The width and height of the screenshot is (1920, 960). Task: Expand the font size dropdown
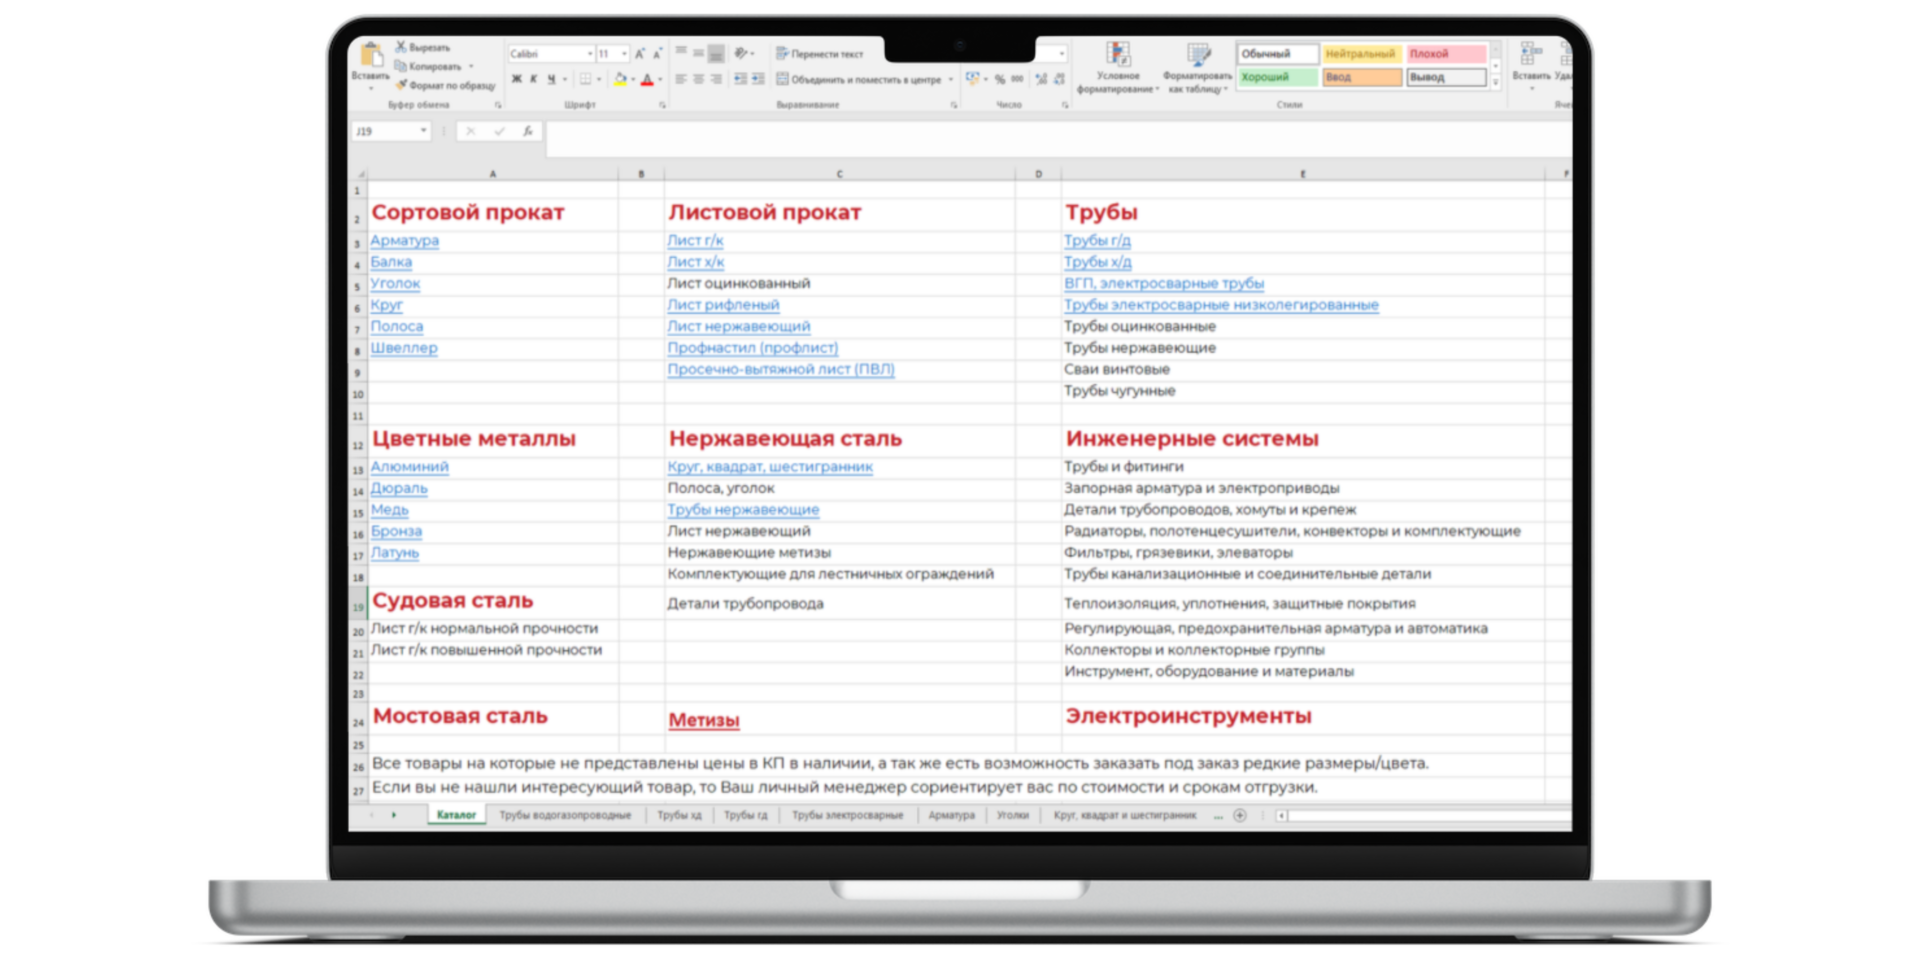(624, 54)
